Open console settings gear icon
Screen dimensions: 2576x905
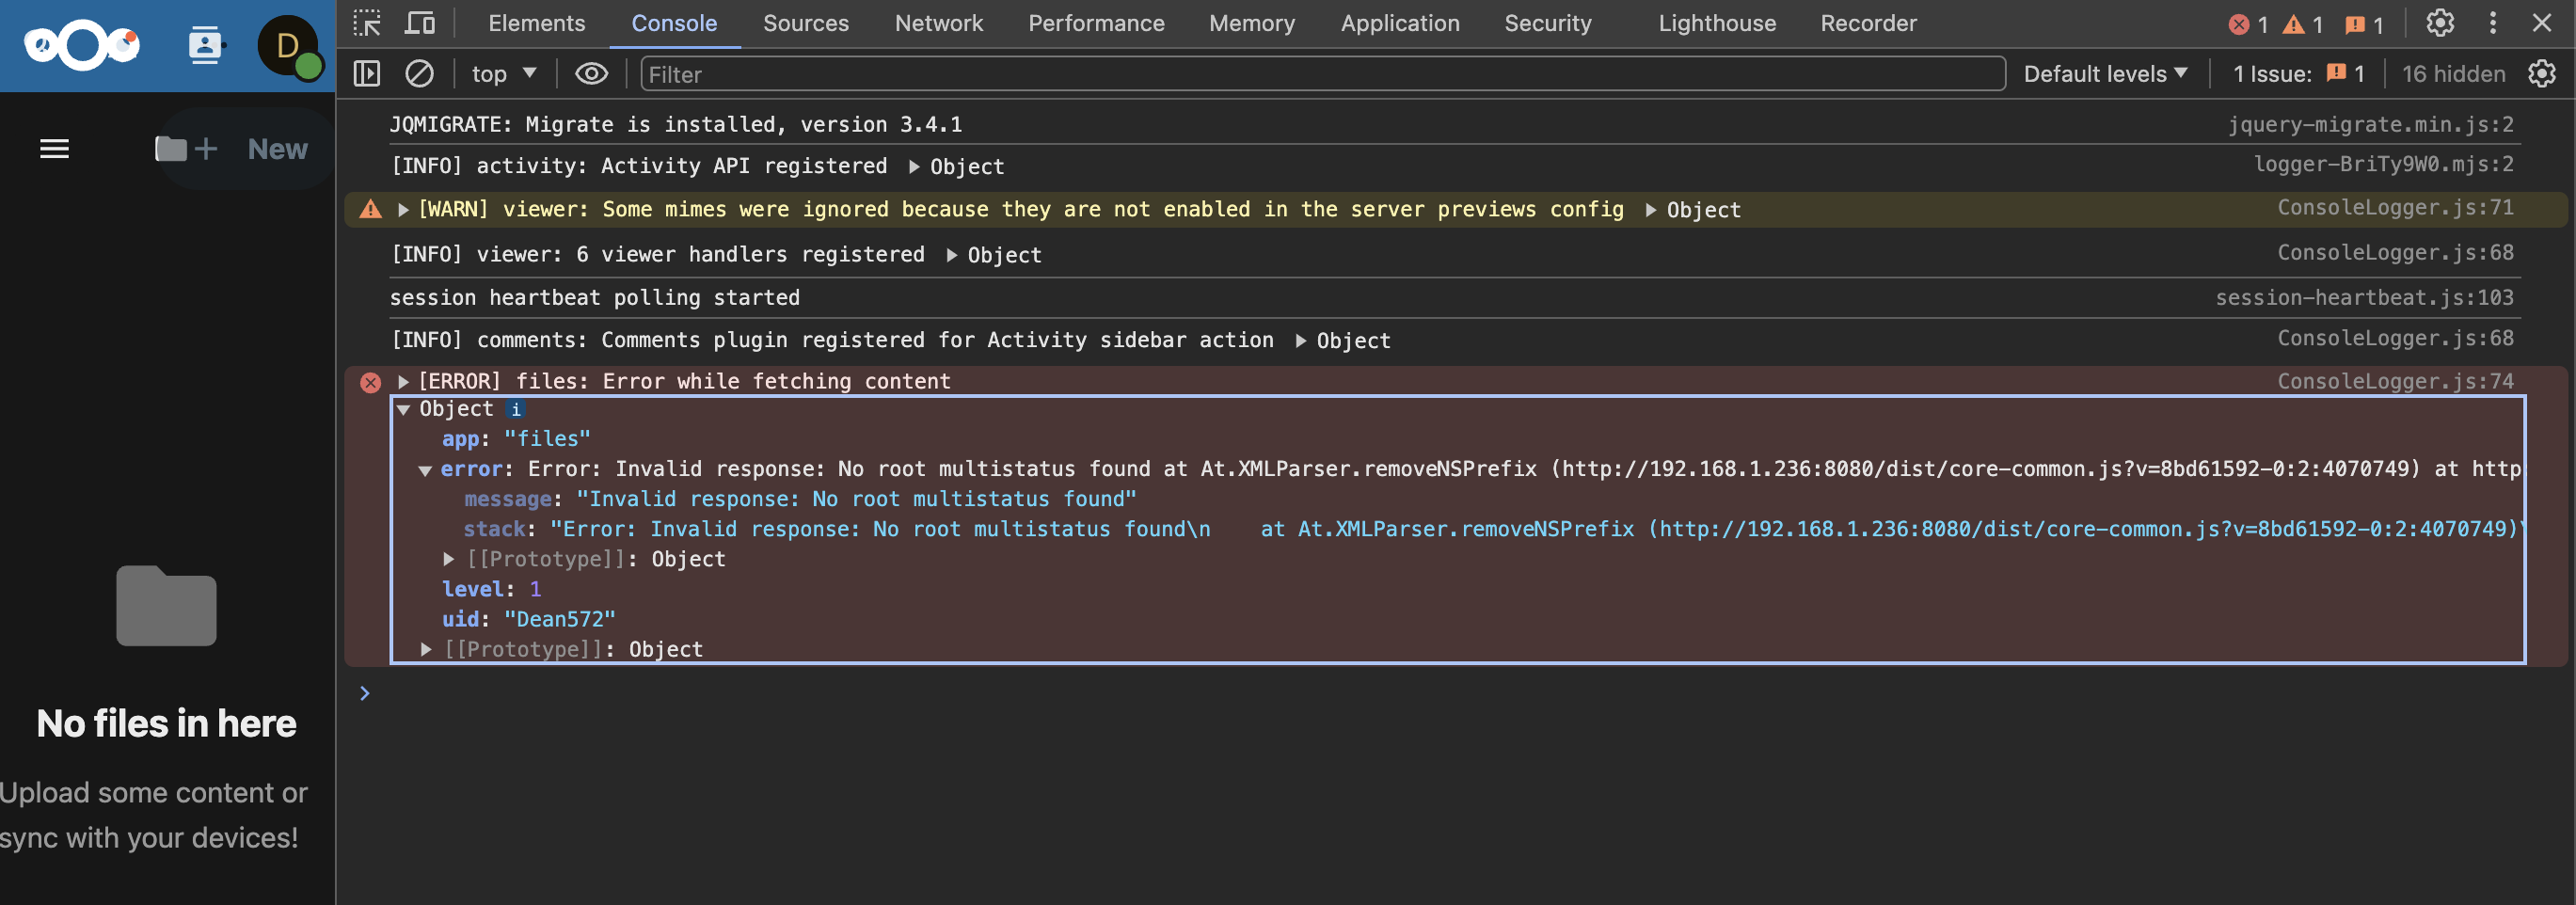point(2541,73)
